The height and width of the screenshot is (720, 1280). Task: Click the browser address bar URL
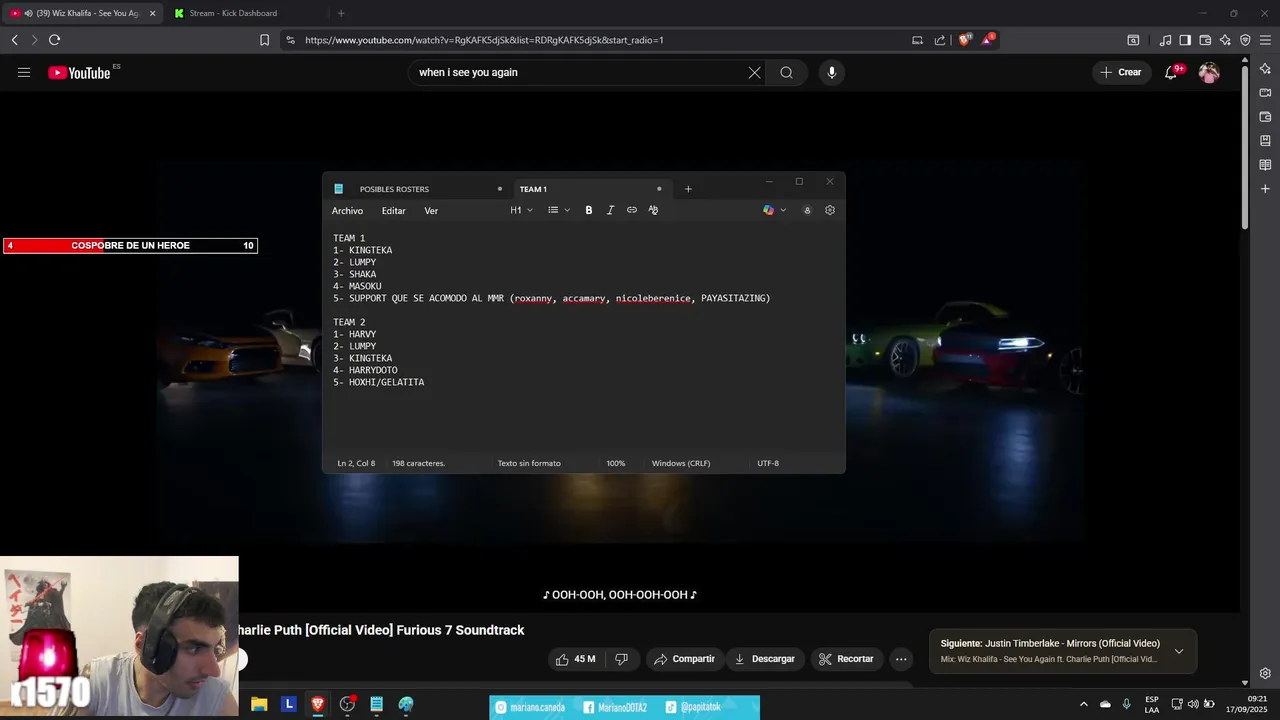tap(484, 40)
